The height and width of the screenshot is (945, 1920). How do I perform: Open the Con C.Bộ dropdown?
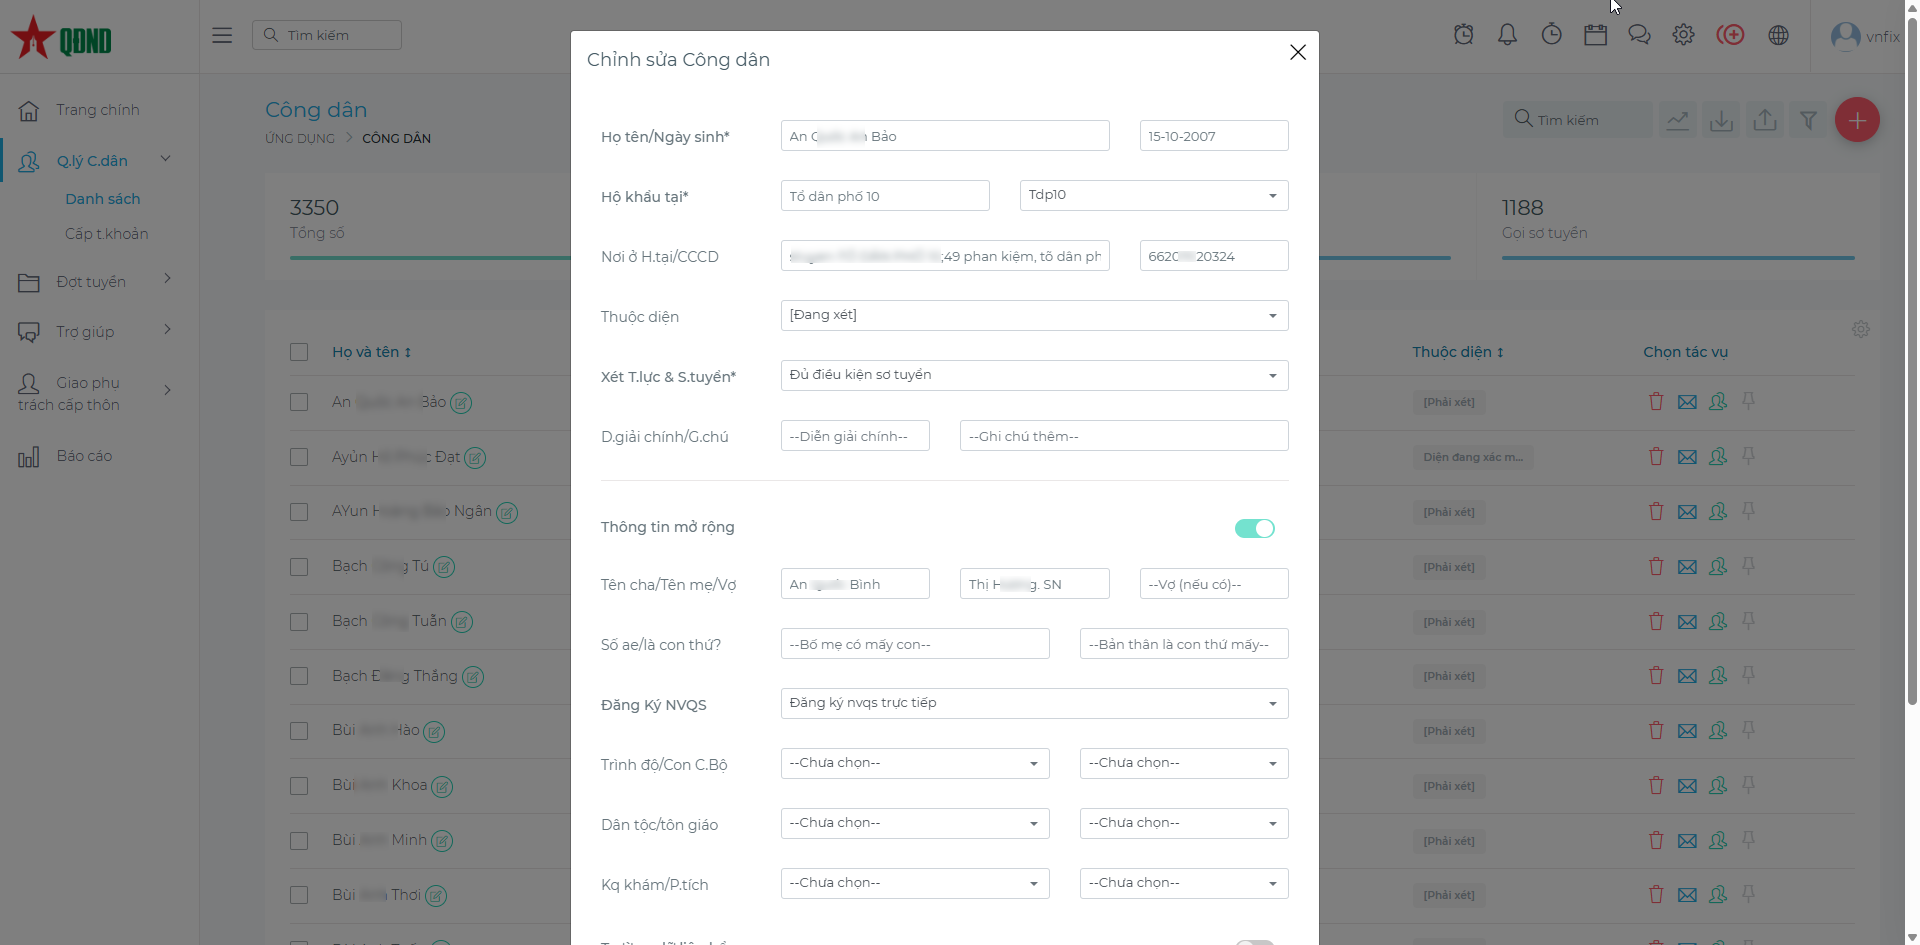point(1184,763)
